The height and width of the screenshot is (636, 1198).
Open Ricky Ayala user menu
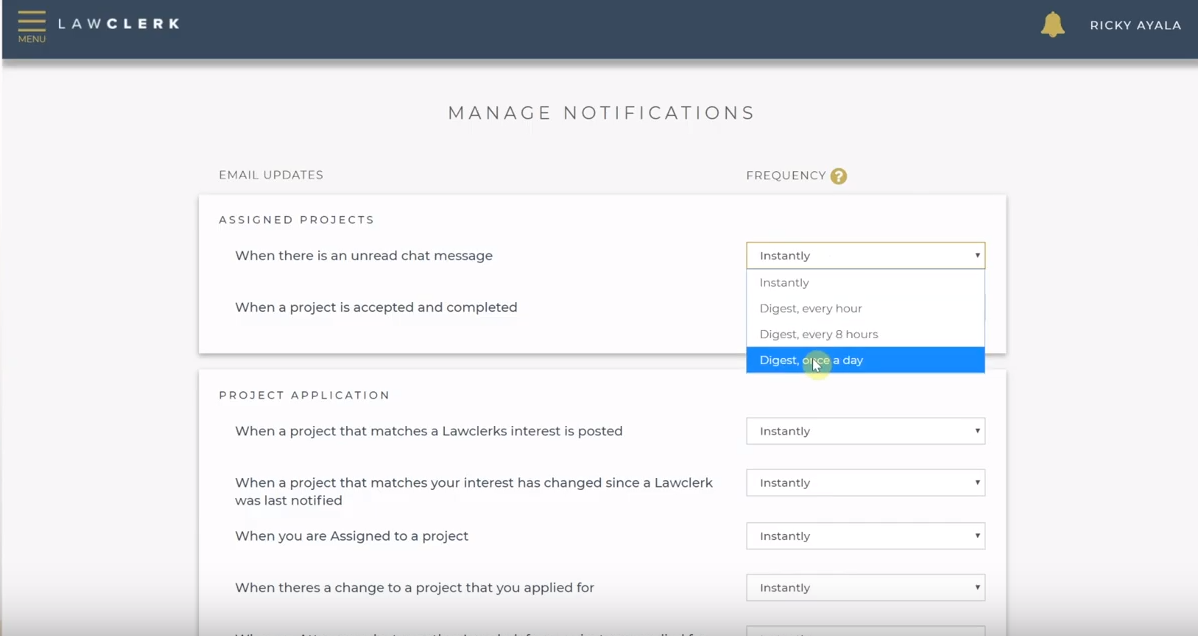pos(1135,25)
